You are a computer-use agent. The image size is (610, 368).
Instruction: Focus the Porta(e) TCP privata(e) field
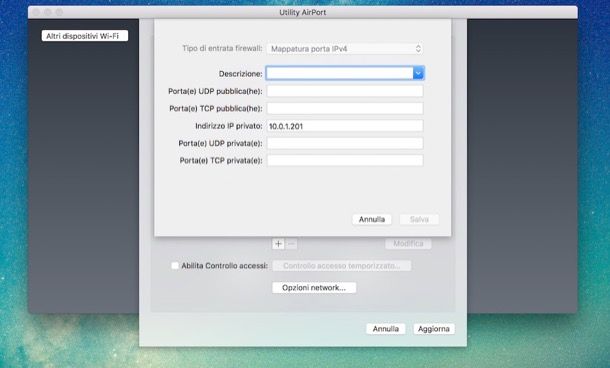(345, 160)
